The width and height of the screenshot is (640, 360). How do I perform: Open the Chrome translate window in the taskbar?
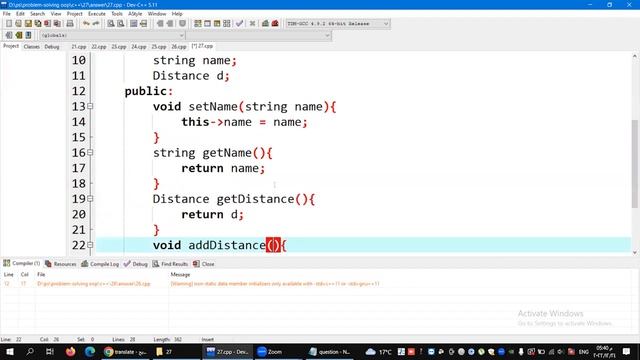point(125,351)
